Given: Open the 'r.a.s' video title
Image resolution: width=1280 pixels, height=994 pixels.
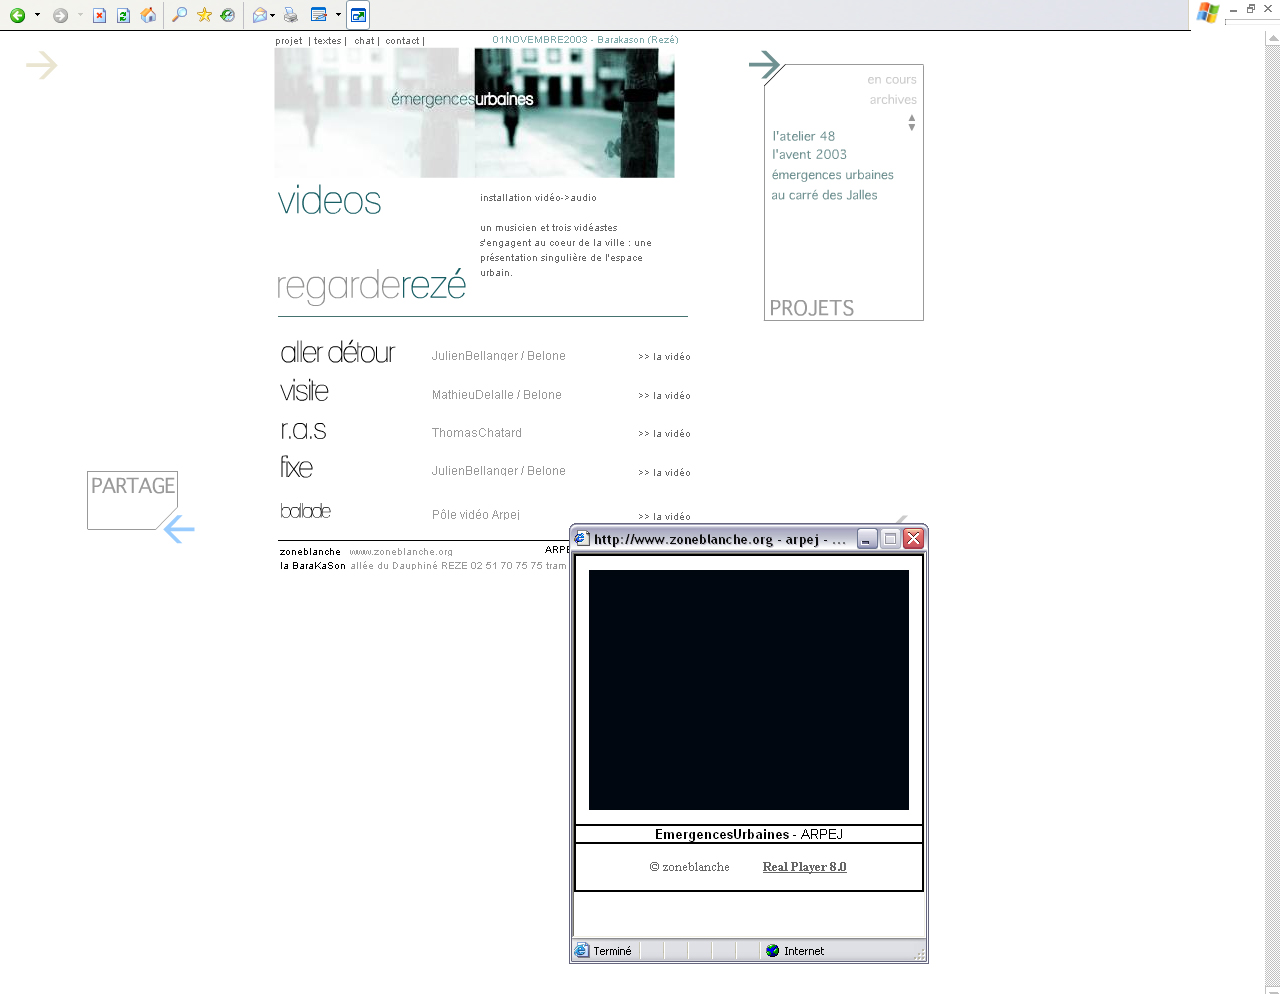Looking at the screenshot, I should 303,430.
